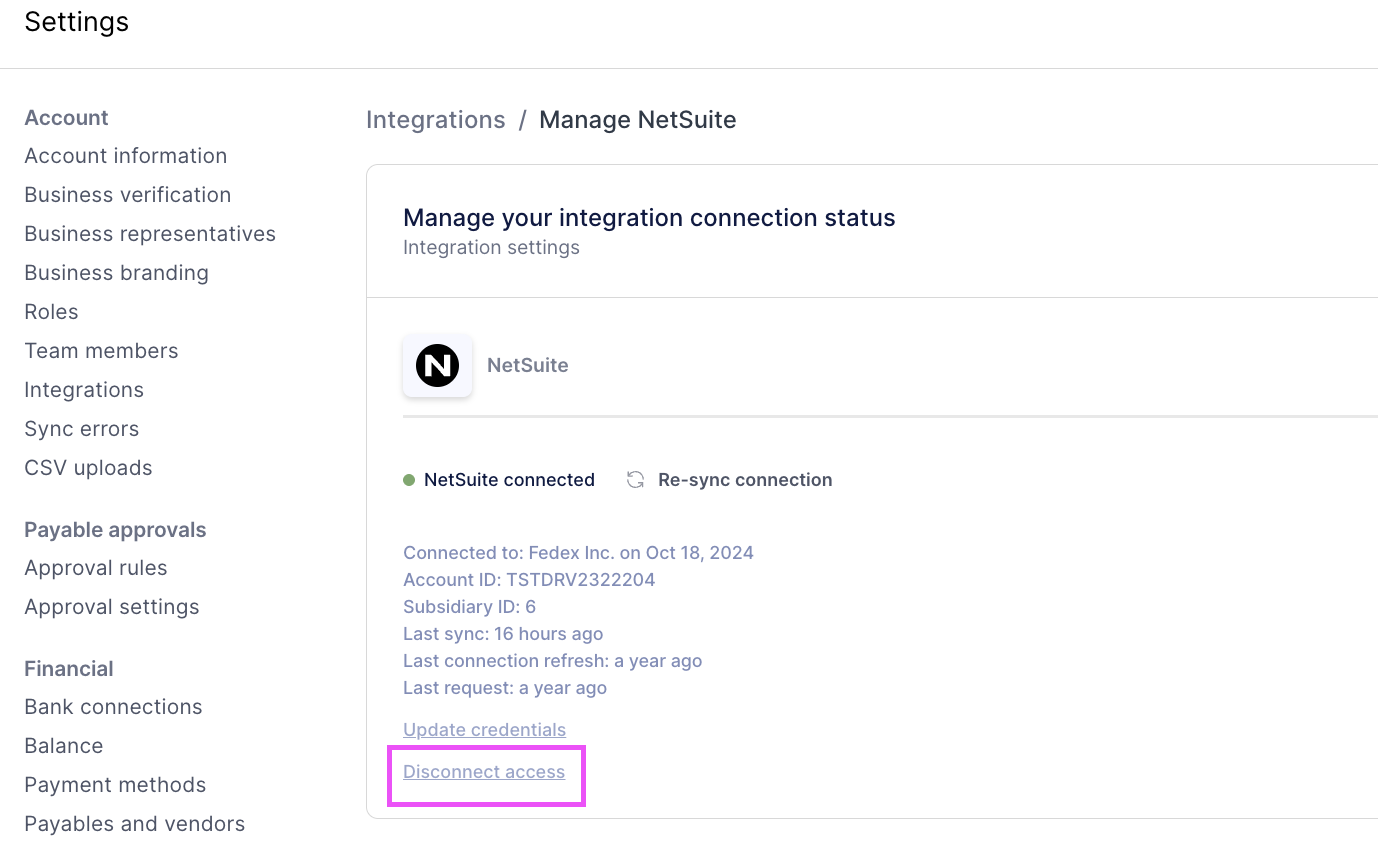The image size is (1378, 842).
Task: Click Update credentials link
Action: point(484,730)
